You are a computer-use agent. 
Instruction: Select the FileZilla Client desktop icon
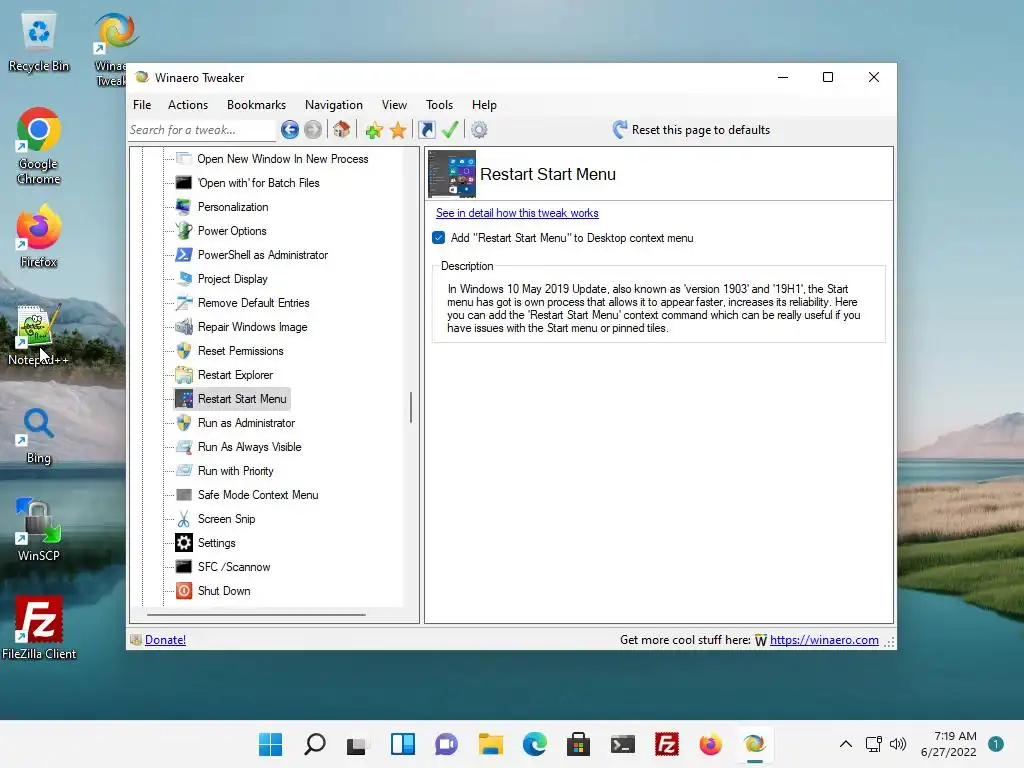click(39, 628)
